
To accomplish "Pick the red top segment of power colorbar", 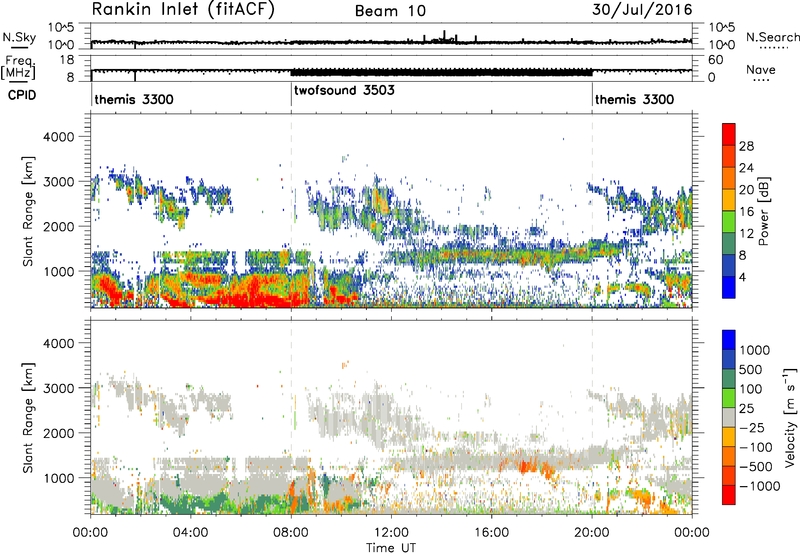I will pos(729,134).
